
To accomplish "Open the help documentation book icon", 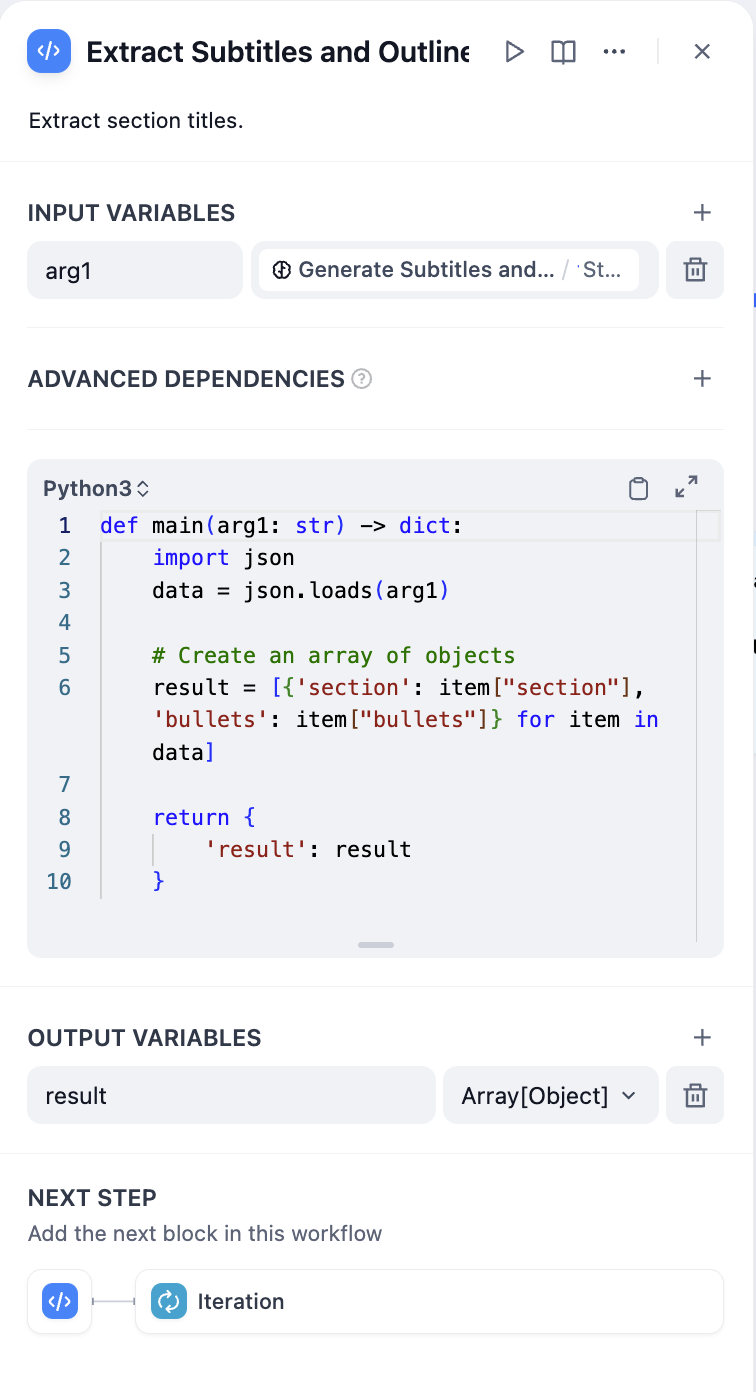I will click(563, 52).
